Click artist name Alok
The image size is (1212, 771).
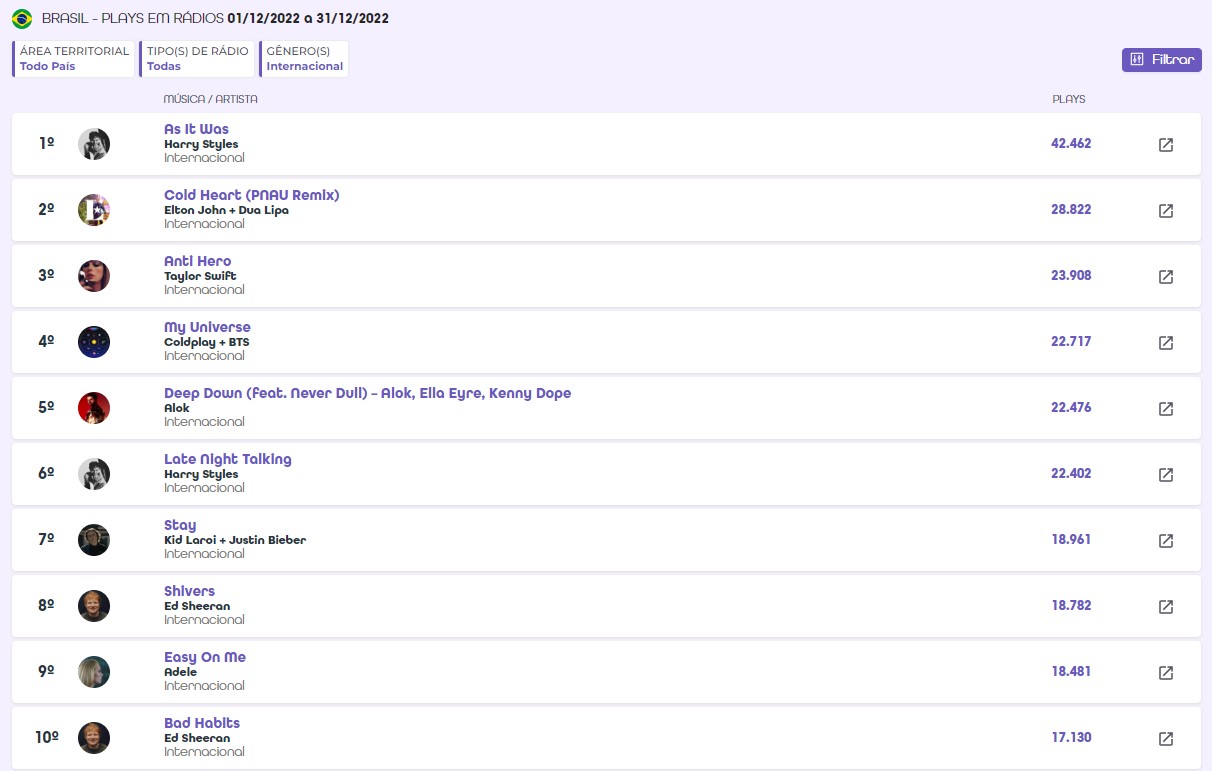(177, 408)
